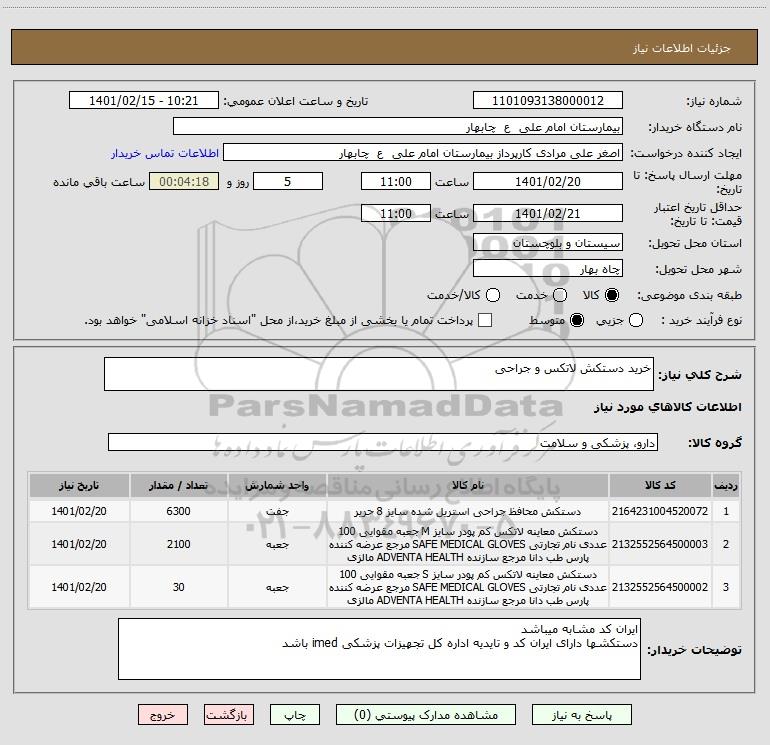Viewport: 770px width, 745px height.
Task: Click the شماره نیاز field 1101093138000012
Action: [548, 100]
